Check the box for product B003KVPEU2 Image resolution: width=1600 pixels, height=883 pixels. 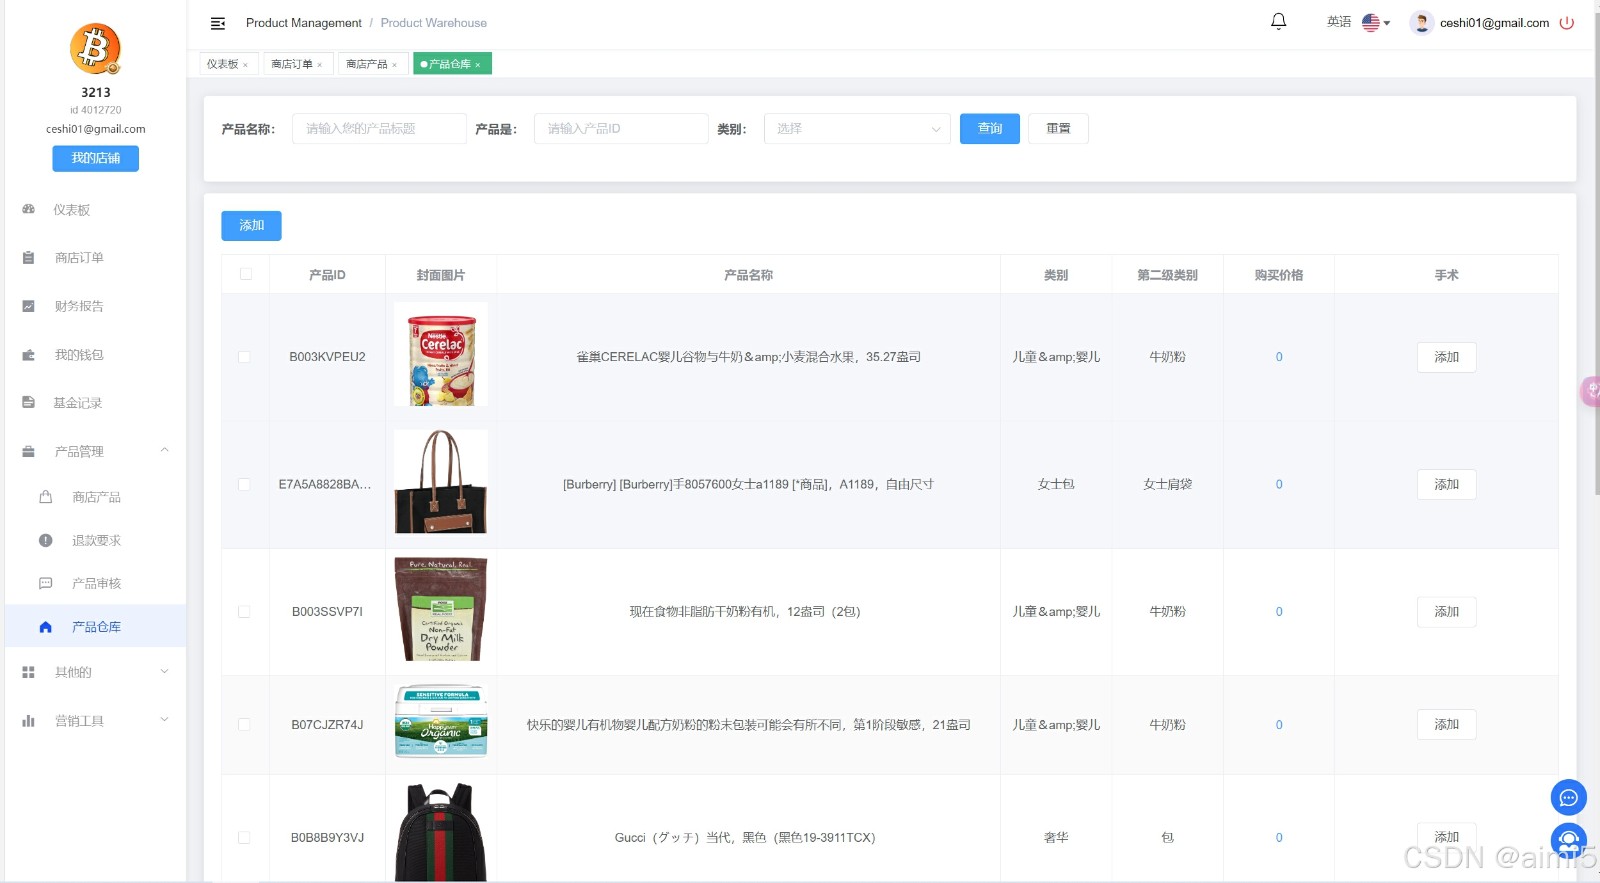(245, 357)
